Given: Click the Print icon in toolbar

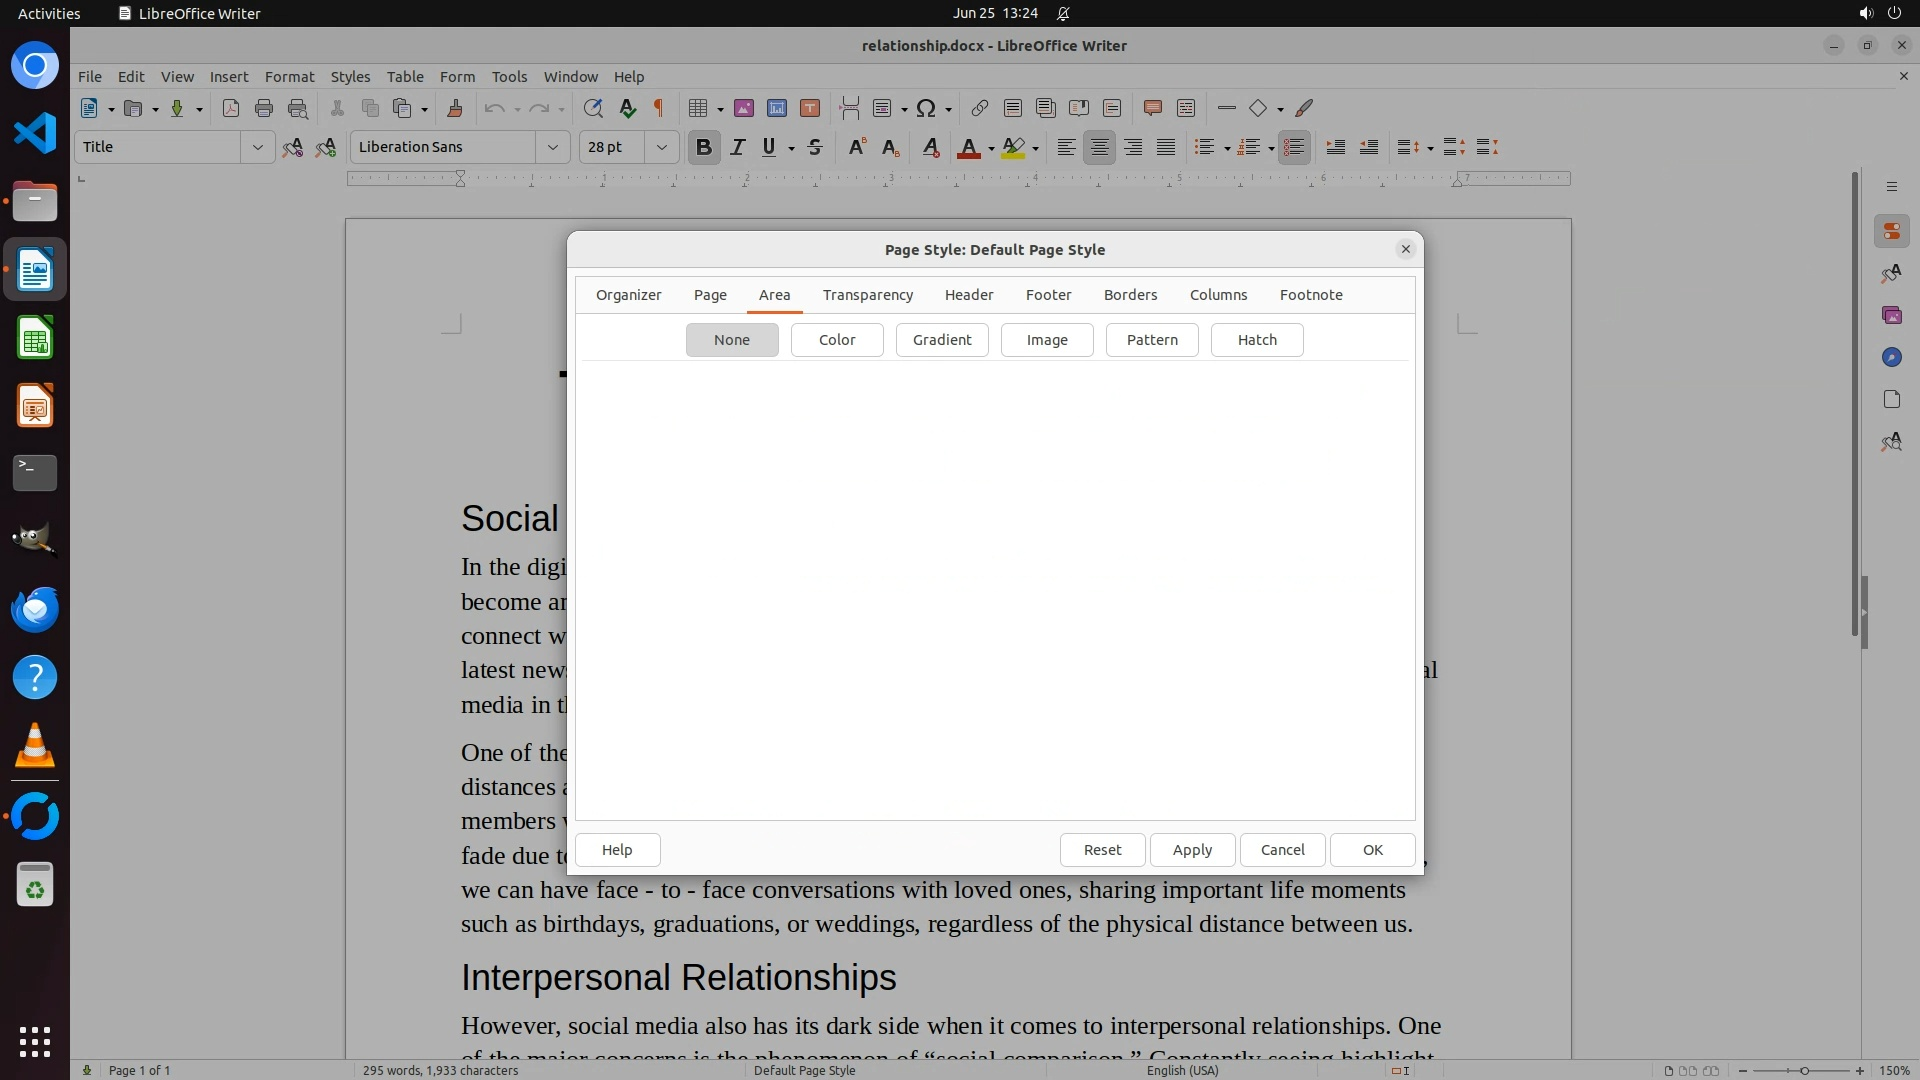Looking at the screenshot, I should [264, 108].
